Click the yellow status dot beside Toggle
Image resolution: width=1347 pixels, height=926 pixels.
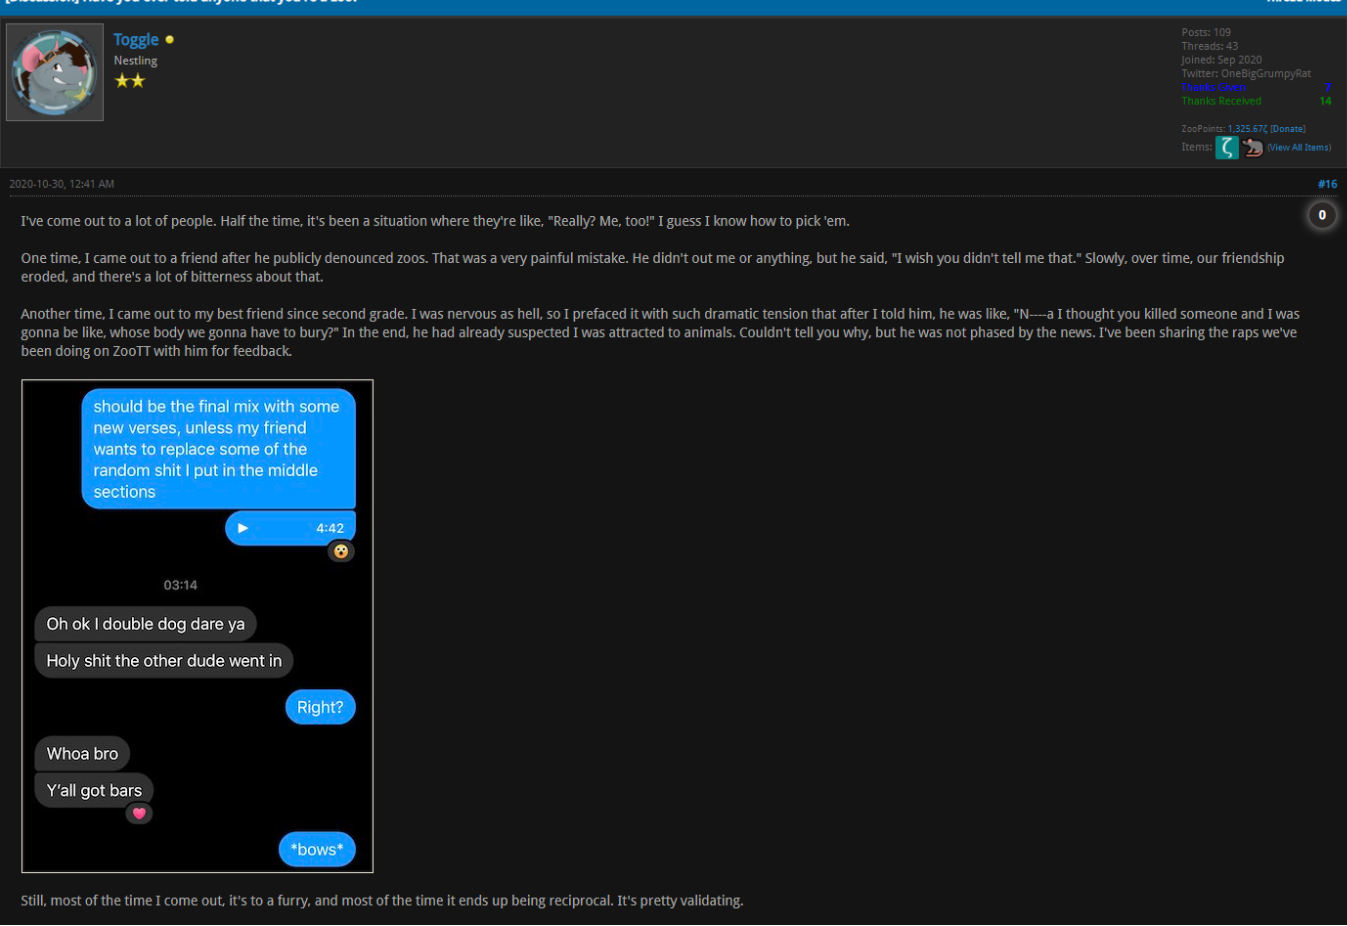169,40
